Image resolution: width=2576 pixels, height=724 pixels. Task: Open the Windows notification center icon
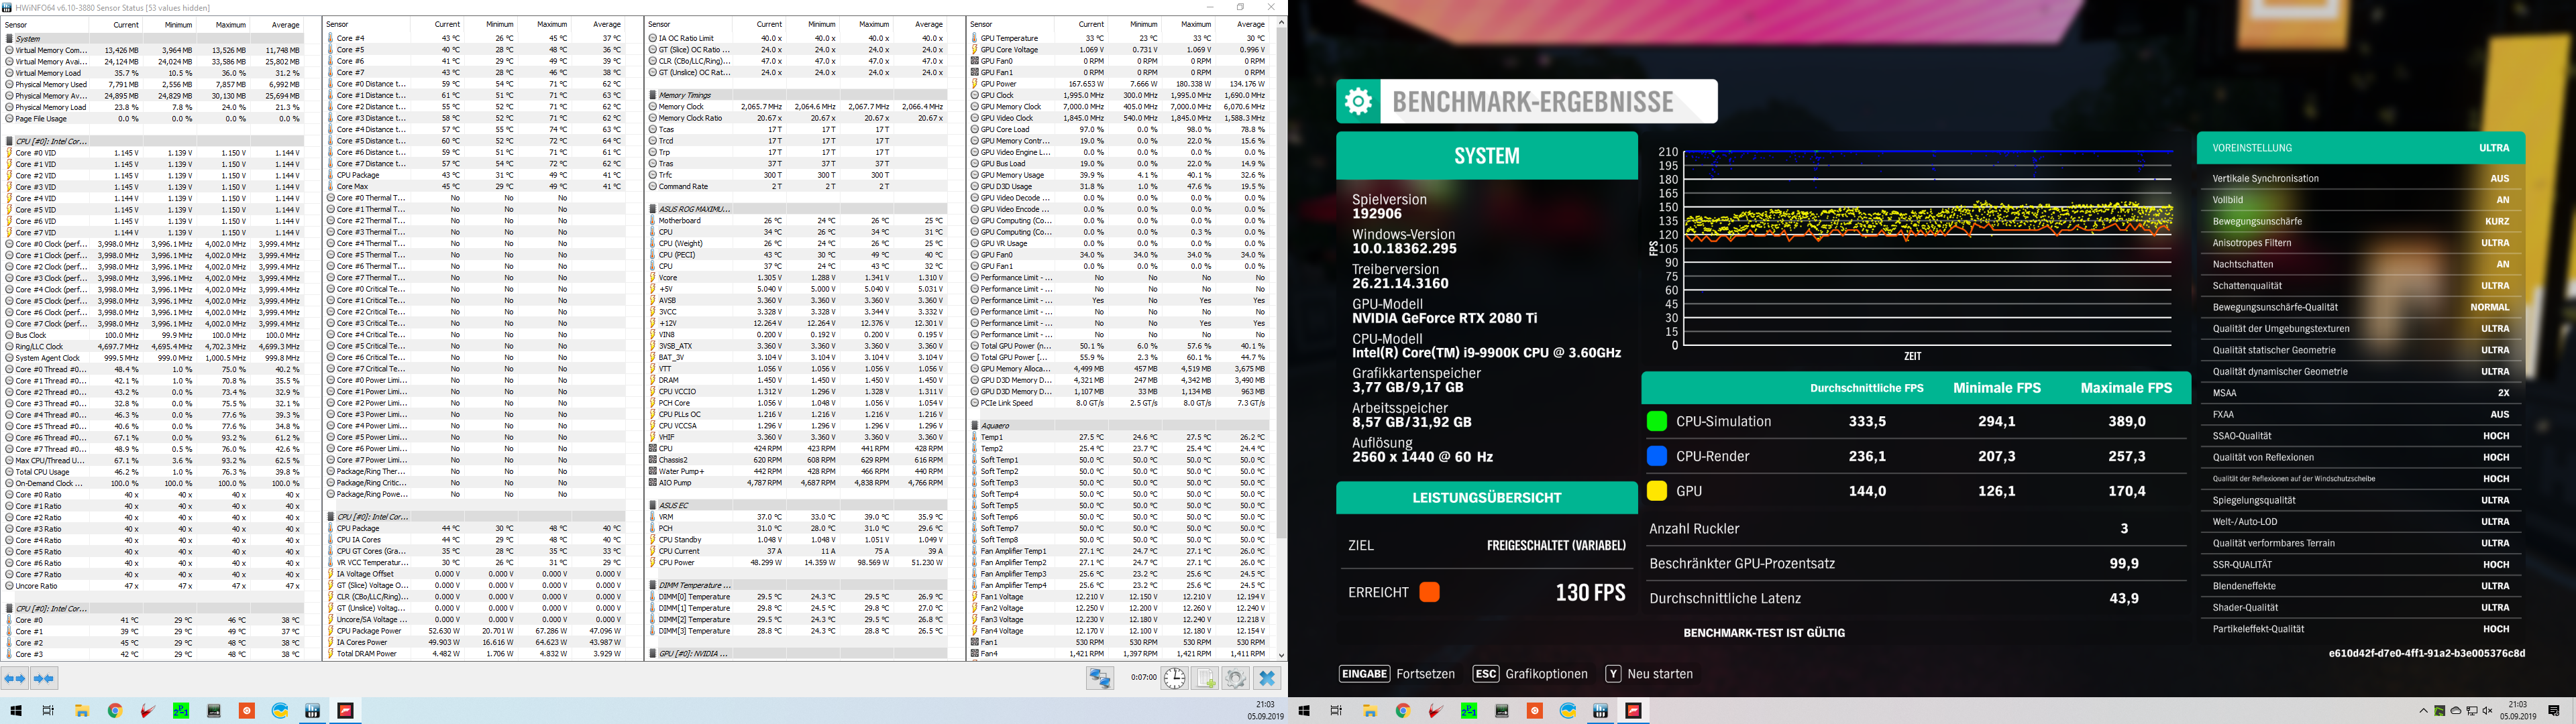[2553, 711]
